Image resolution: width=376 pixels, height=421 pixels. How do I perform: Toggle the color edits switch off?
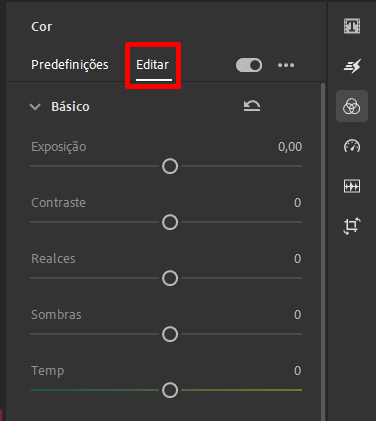click(x=249, y=65)
